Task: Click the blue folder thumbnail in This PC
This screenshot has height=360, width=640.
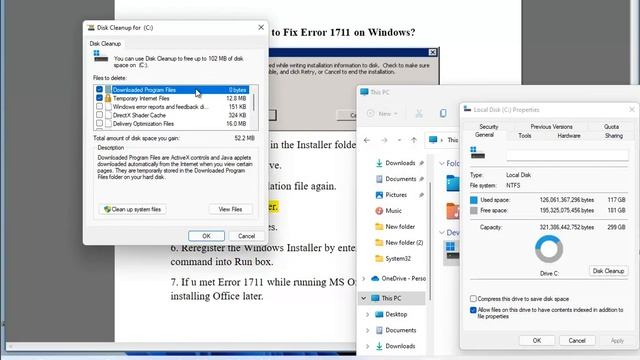Action: coord(452,183)
